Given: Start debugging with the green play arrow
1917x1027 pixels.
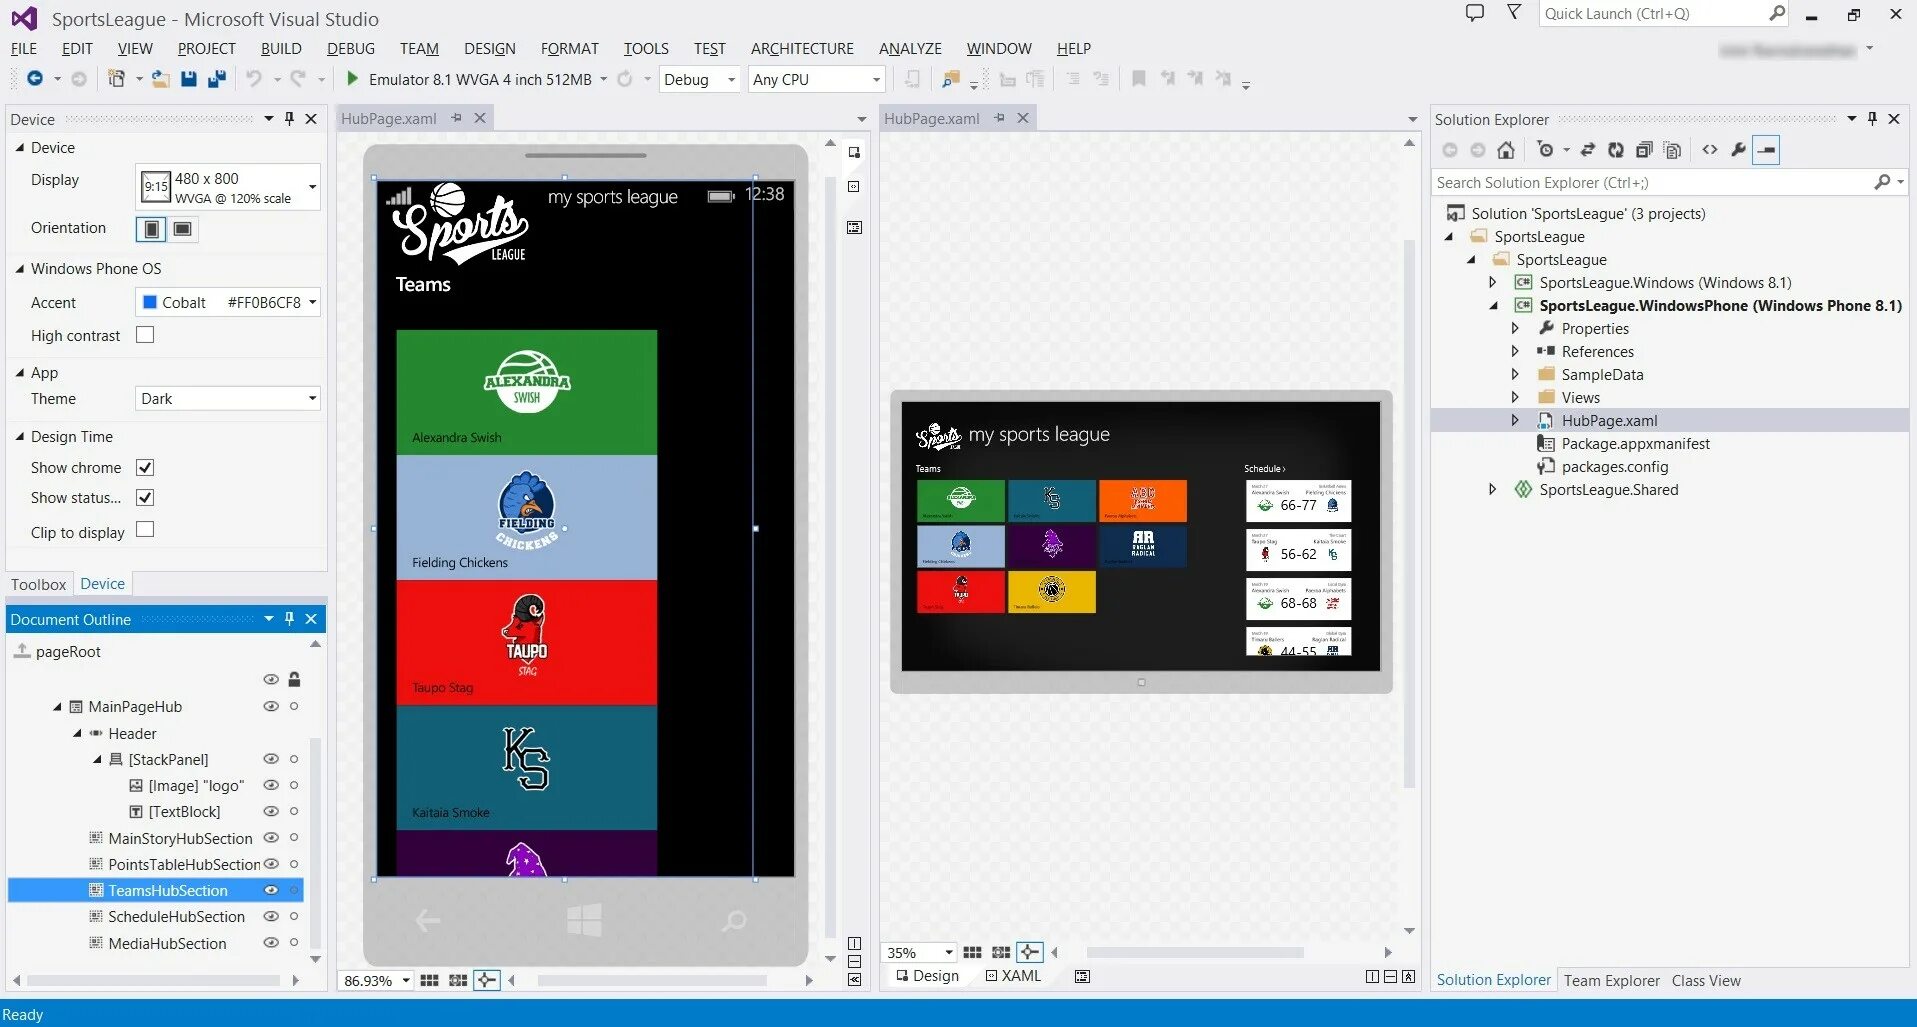Looking at the screenshot, I should [352, 79].
